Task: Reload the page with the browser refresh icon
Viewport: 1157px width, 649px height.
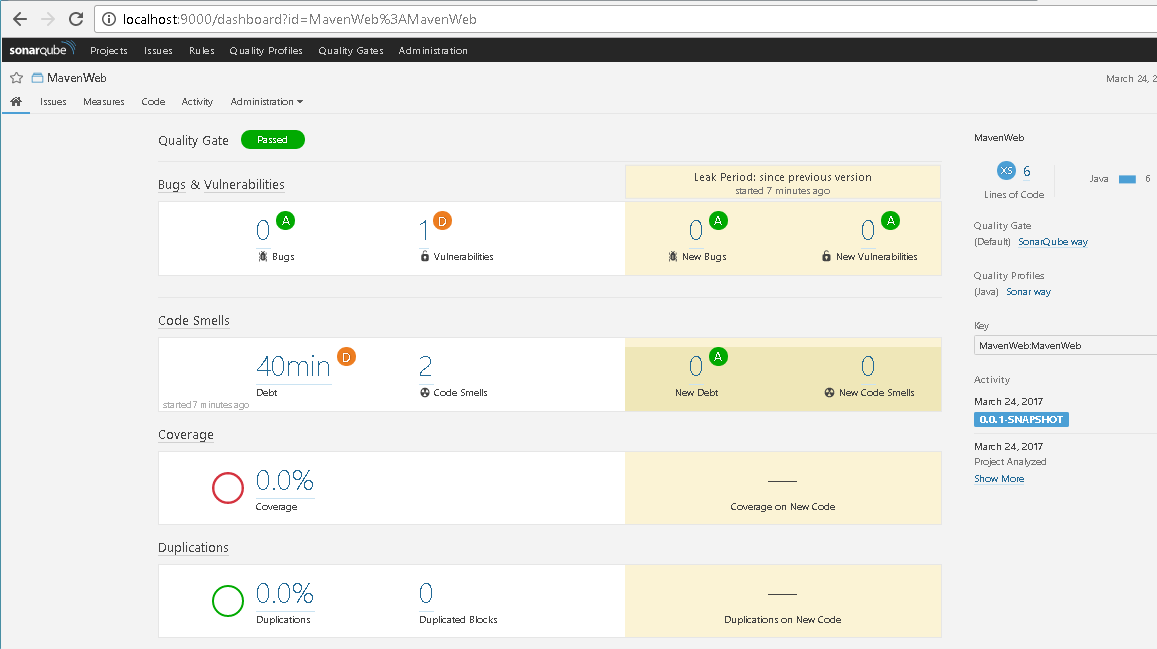Action: point(76,19)
